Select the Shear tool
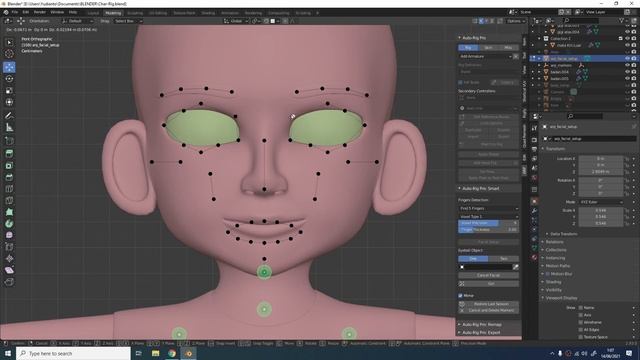Viewport: 640px width, 360px height. tap(9, 270)
